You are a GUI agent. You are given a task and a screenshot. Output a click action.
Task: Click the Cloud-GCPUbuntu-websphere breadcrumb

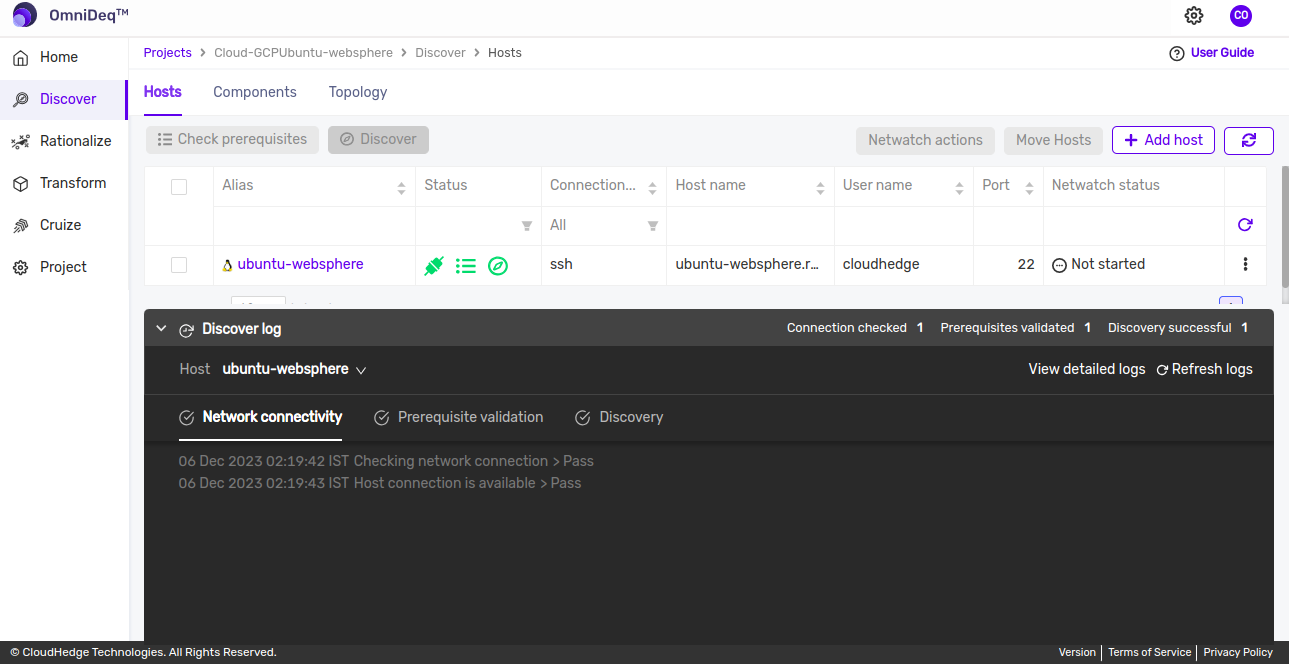tap(304, 53)
